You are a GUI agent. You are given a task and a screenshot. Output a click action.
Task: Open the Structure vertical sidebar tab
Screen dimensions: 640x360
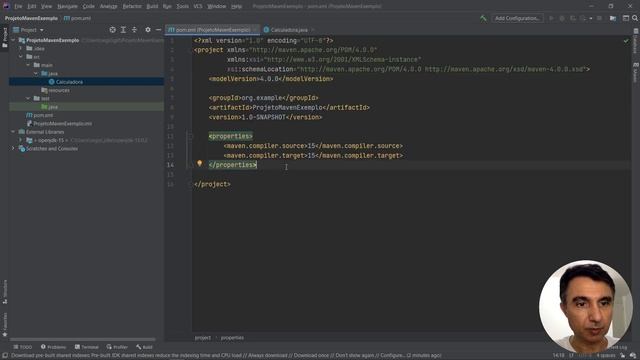click(x=5, y=292)
